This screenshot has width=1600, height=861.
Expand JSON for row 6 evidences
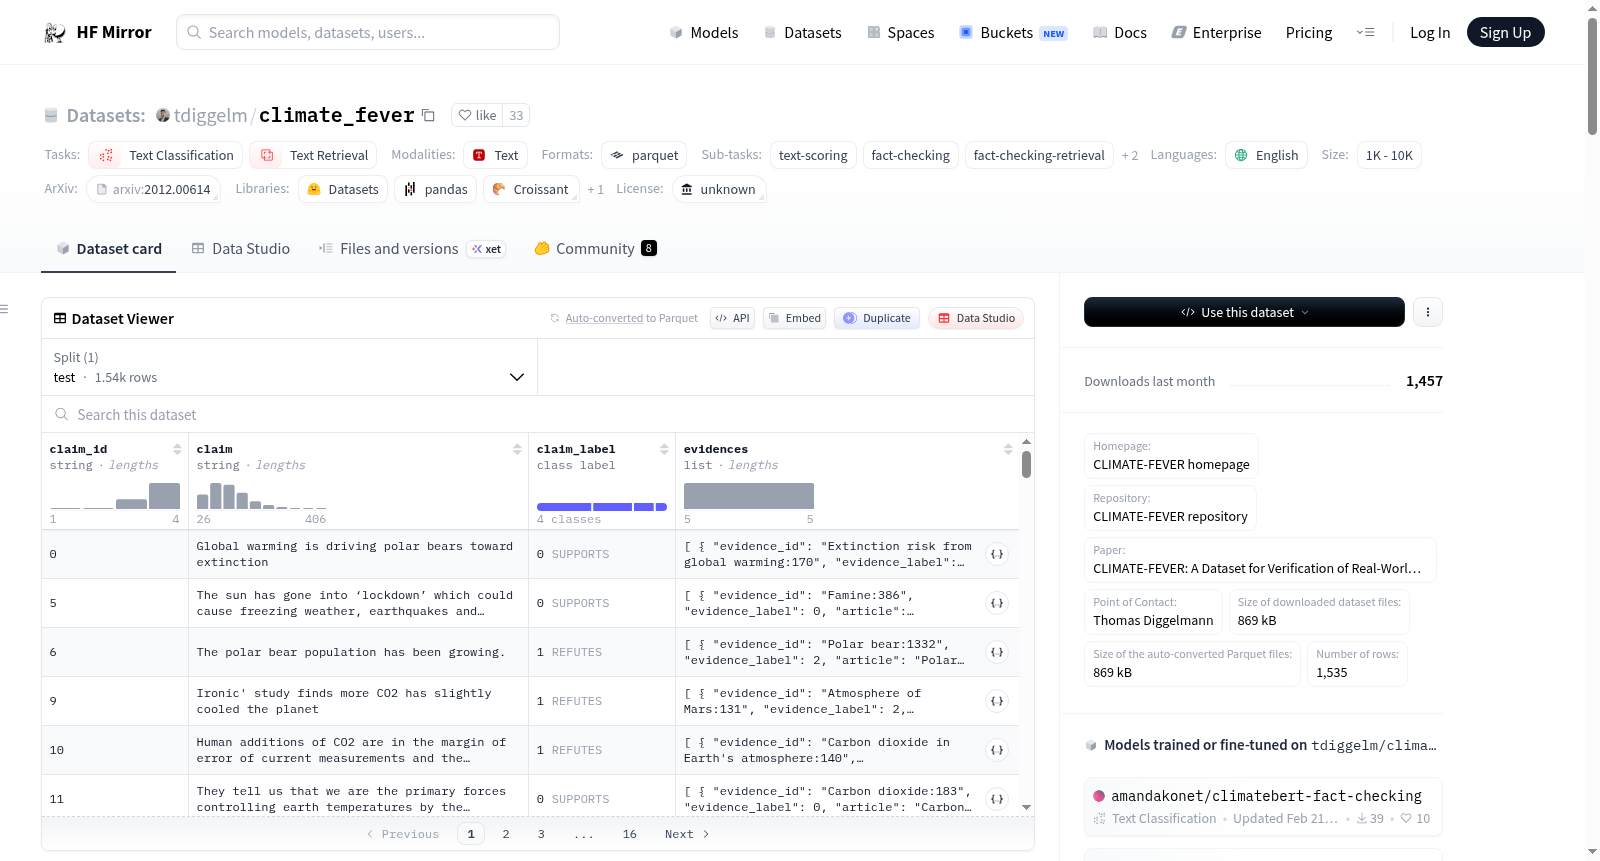pos(997,652)
